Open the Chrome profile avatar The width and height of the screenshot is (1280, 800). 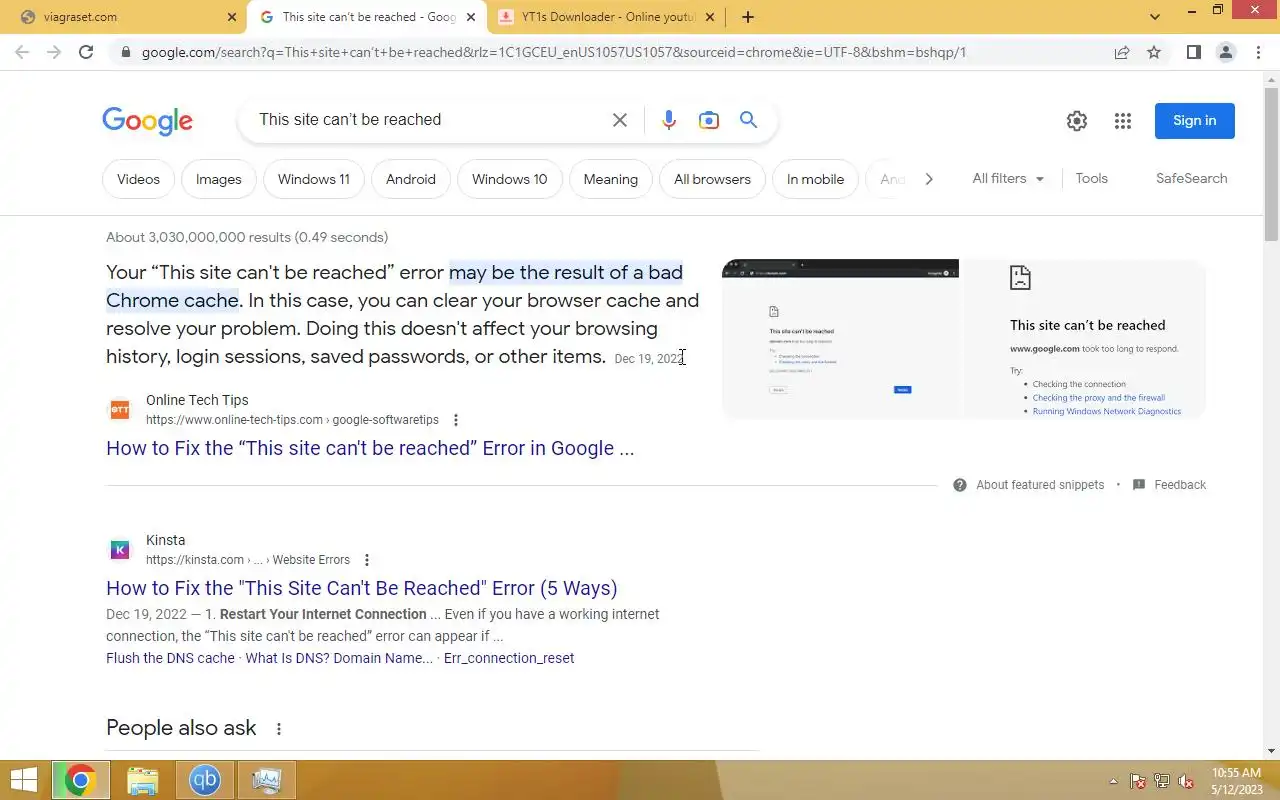pyautogui.click(x=1226, y=52)
